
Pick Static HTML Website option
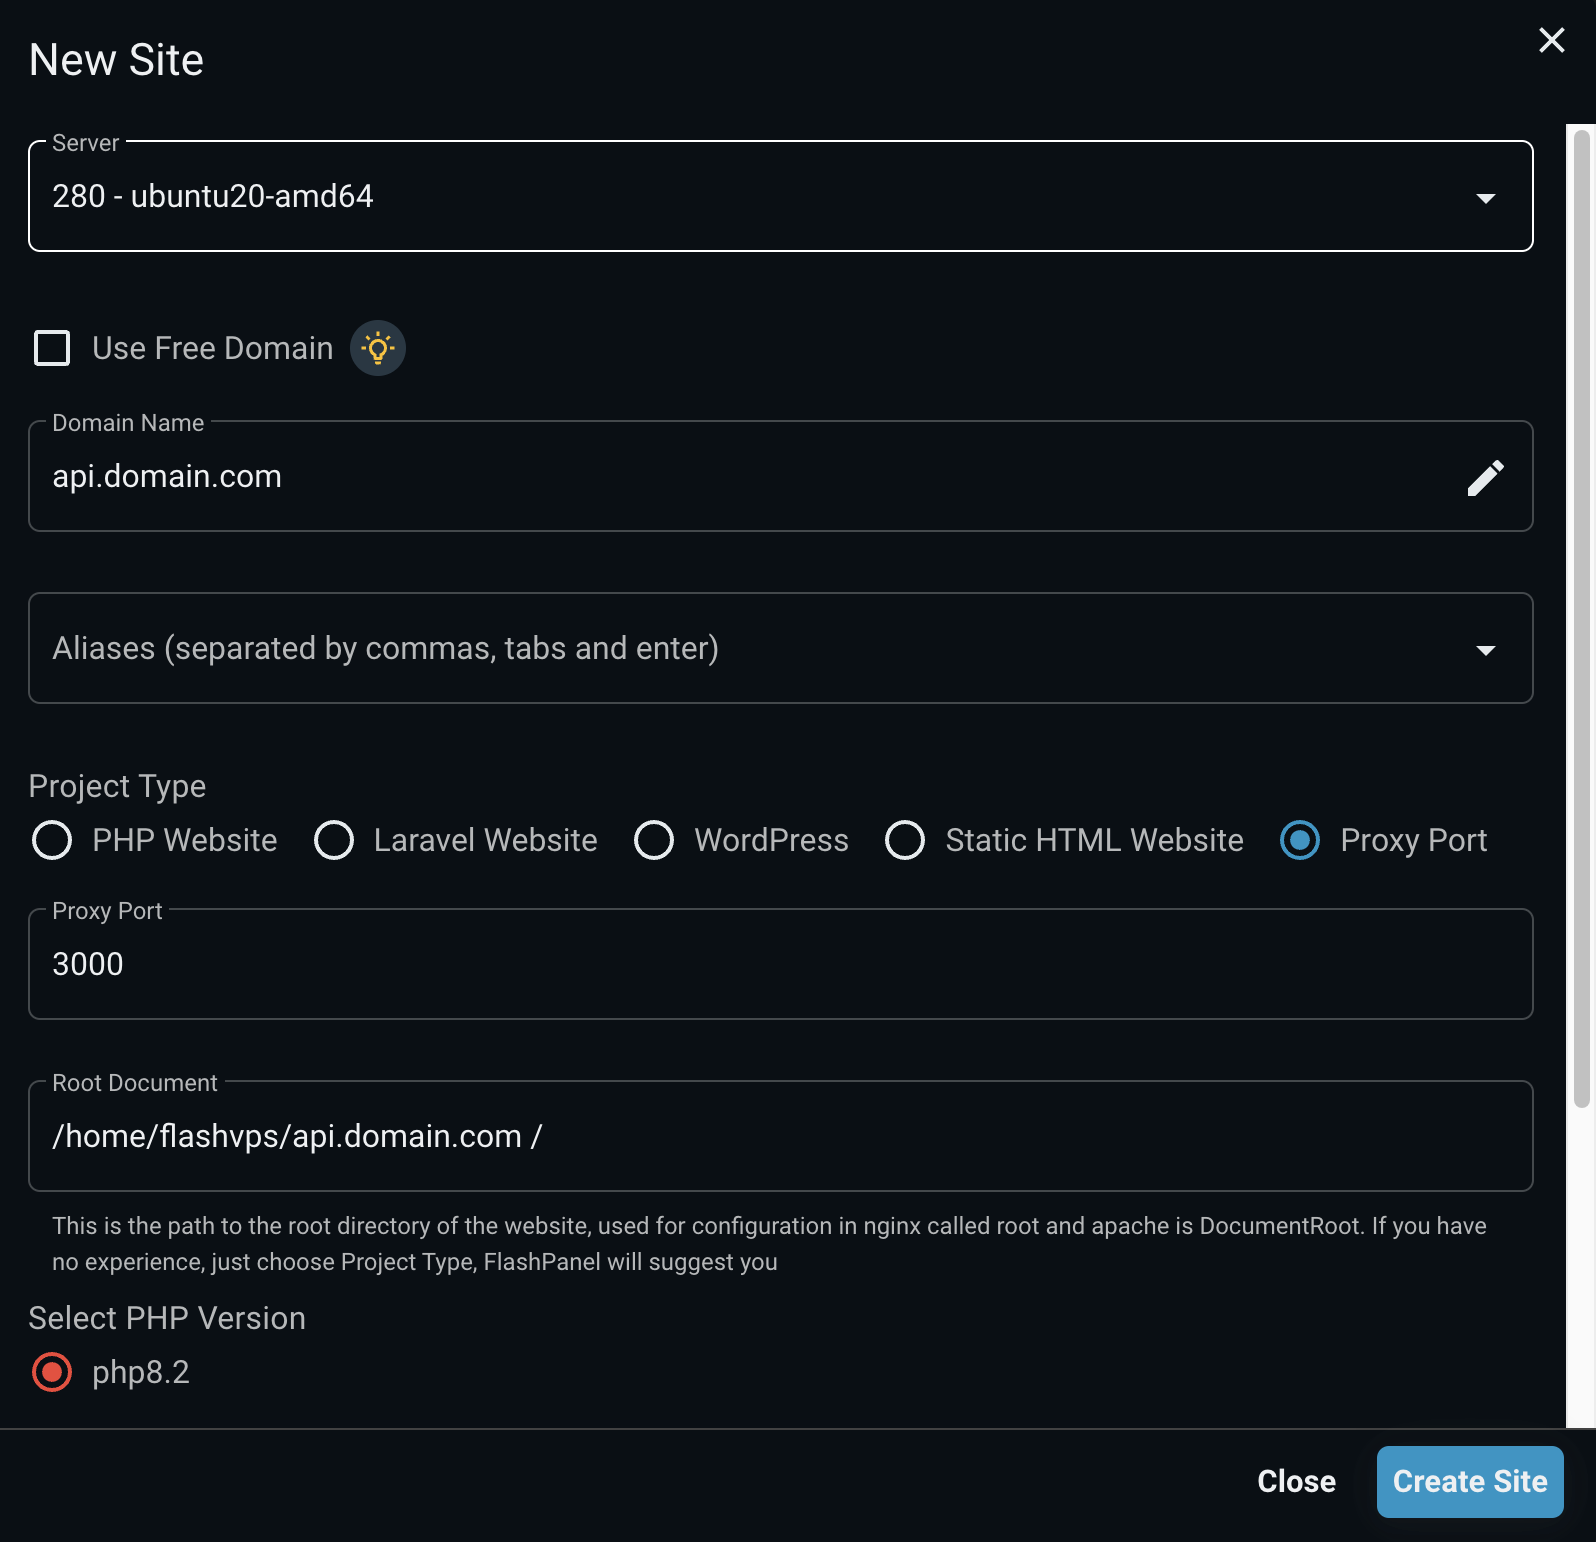(905, 840)
